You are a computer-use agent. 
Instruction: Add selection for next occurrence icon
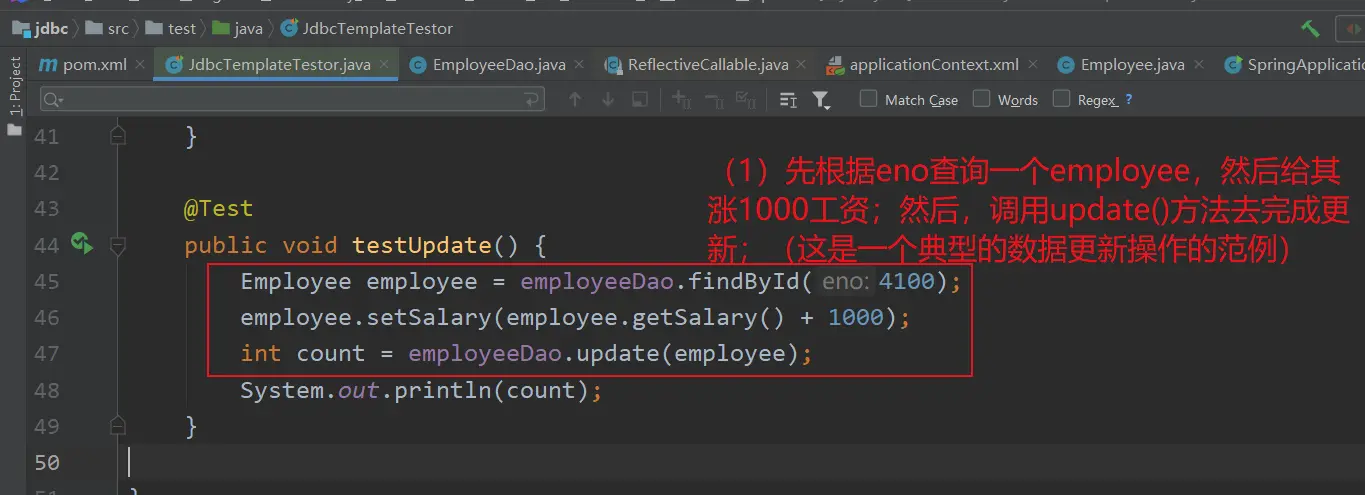coord(682,100)
